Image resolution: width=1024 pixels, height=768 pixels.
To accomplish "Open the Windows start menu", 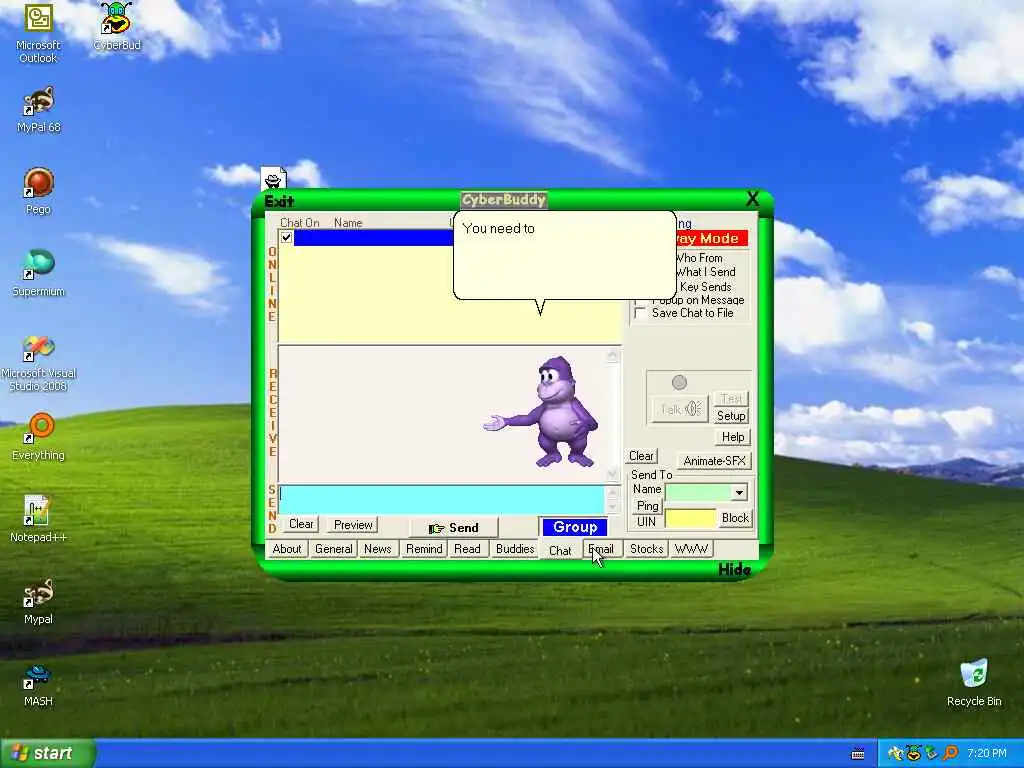I will (46, 754).
